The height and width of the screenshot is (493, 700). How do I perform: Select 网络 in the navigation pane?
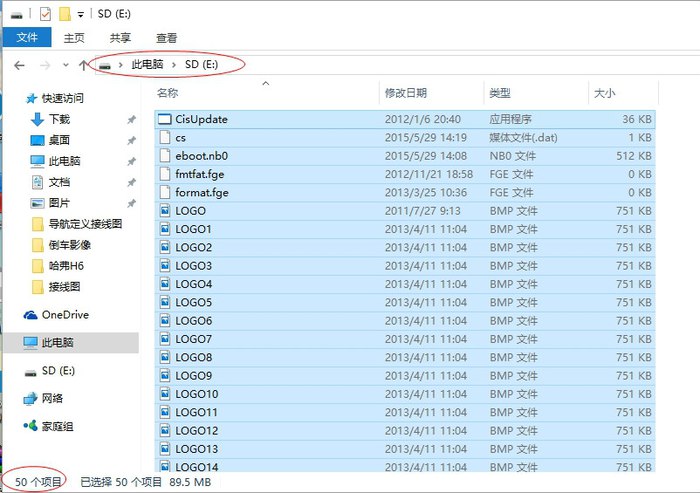click(x=52, y=398)
